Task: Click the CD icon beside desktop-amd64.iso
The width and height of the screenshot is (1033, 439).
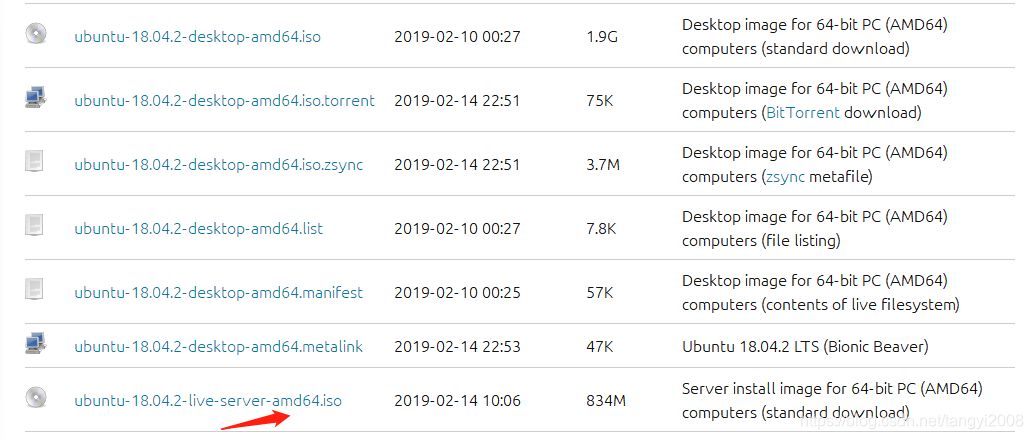Action: click(x=36, y=34)
